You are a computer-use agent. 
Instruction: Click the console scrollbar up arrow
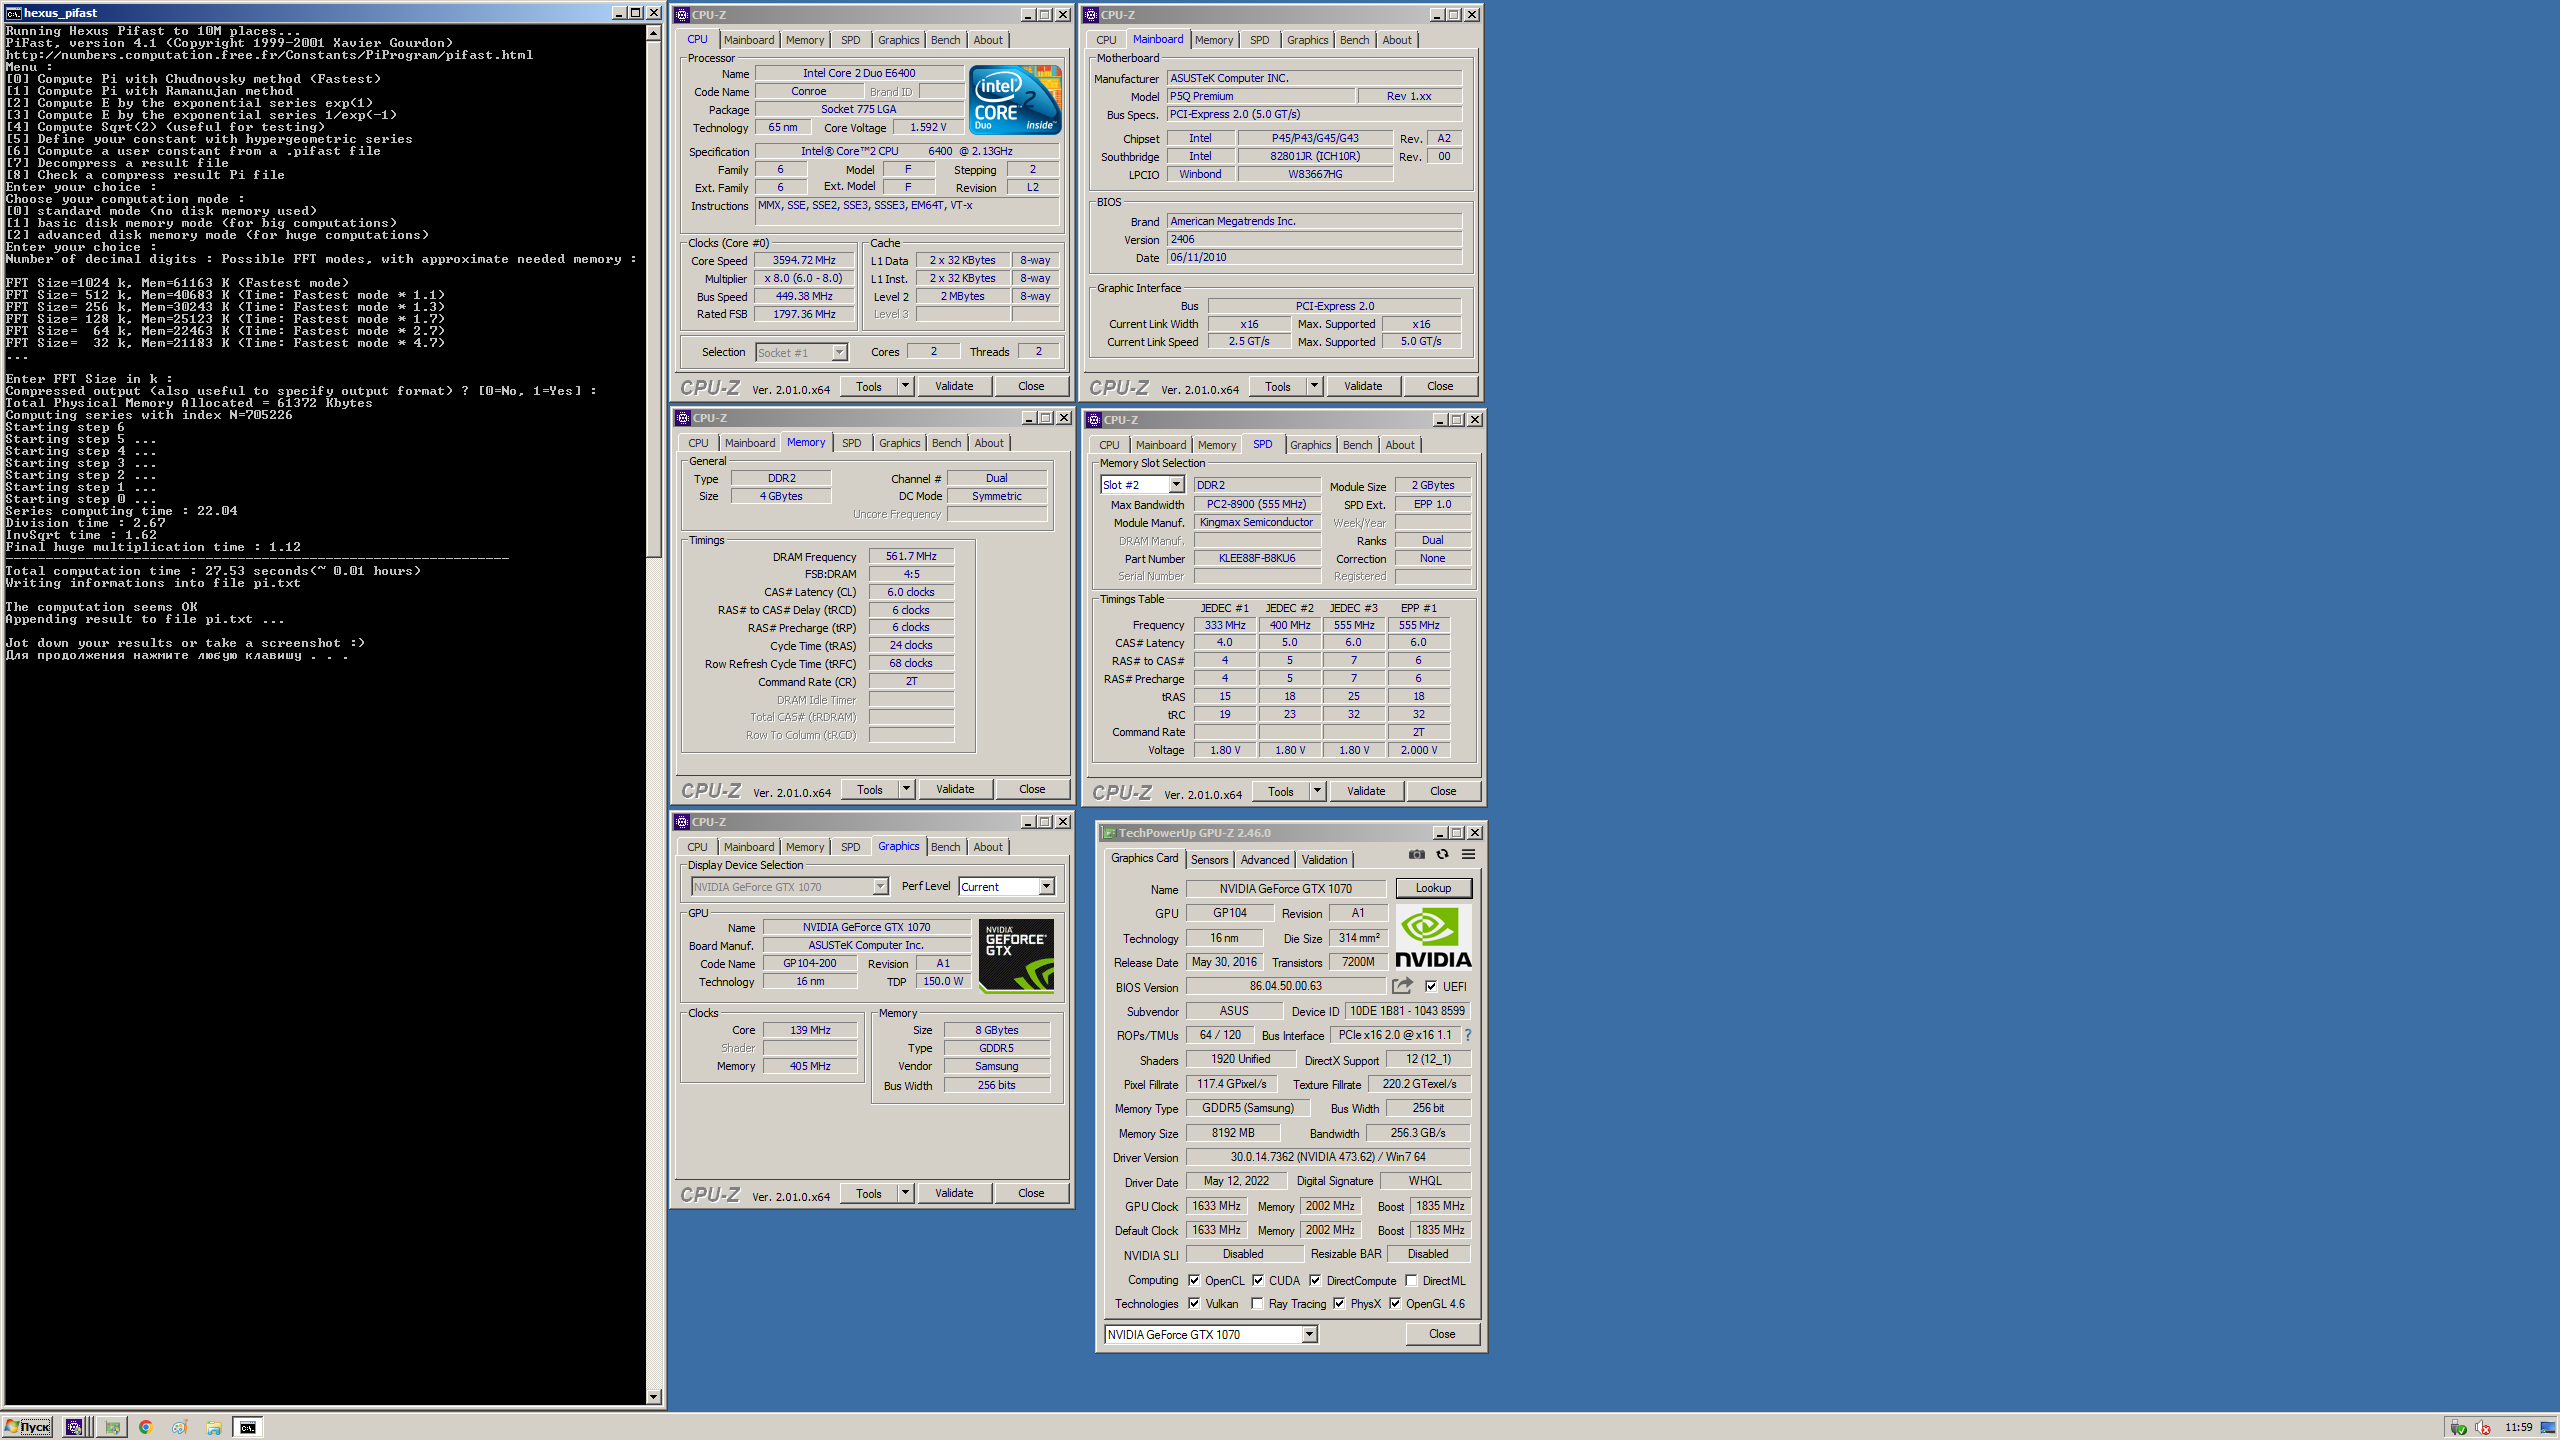coord(653,33)
